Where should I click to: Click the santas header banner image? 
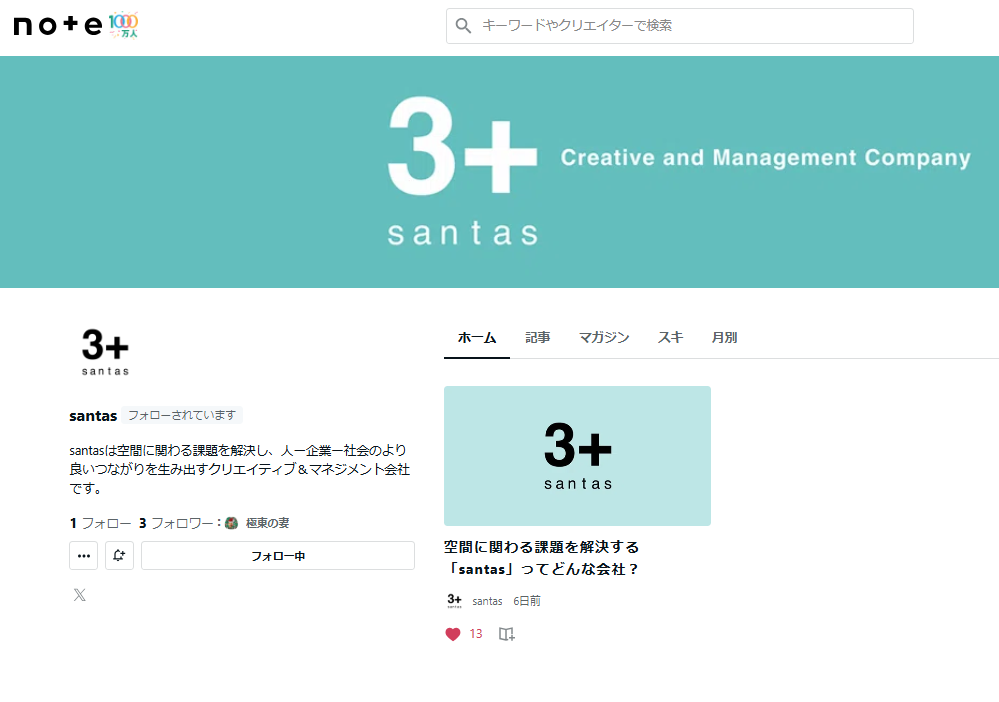pyautogui.click(x=500, y=172)
